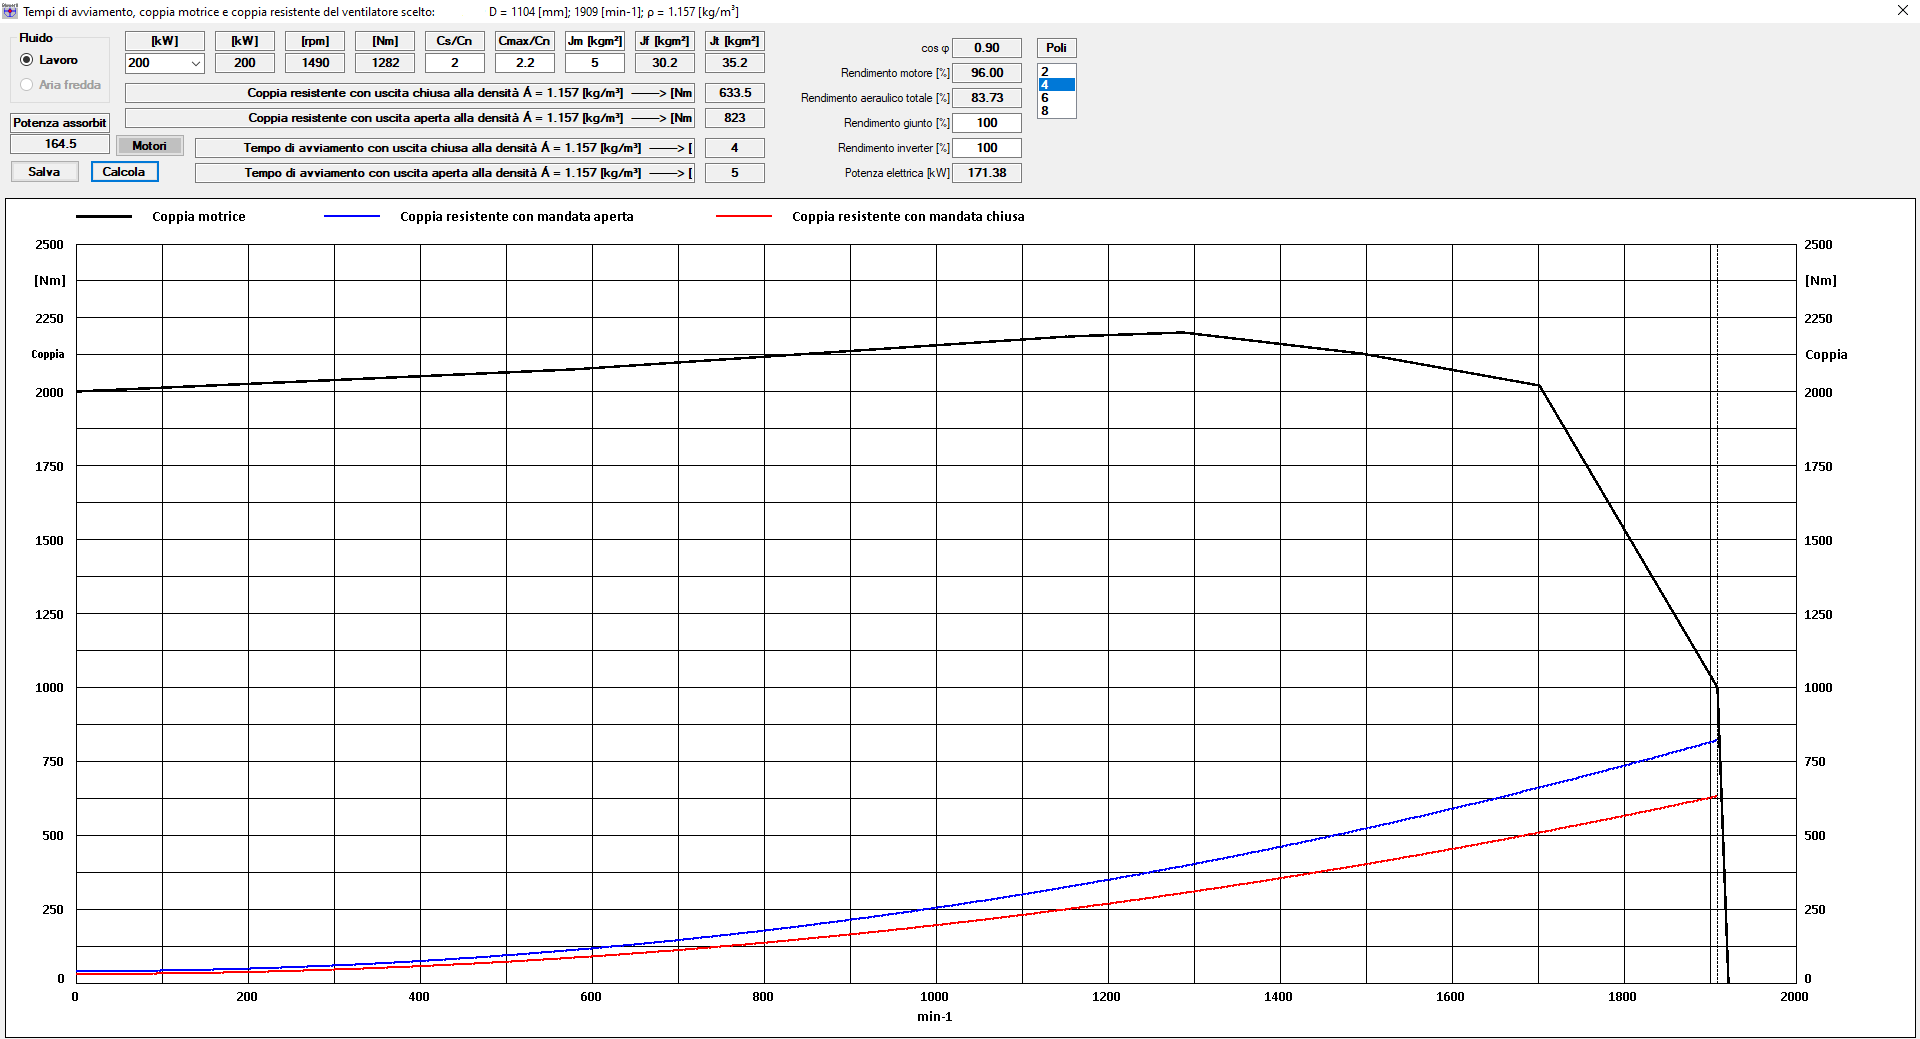1920x1039 pixels.
Task: Click the Rendimento inverter value field
Action: click(986, 148)
